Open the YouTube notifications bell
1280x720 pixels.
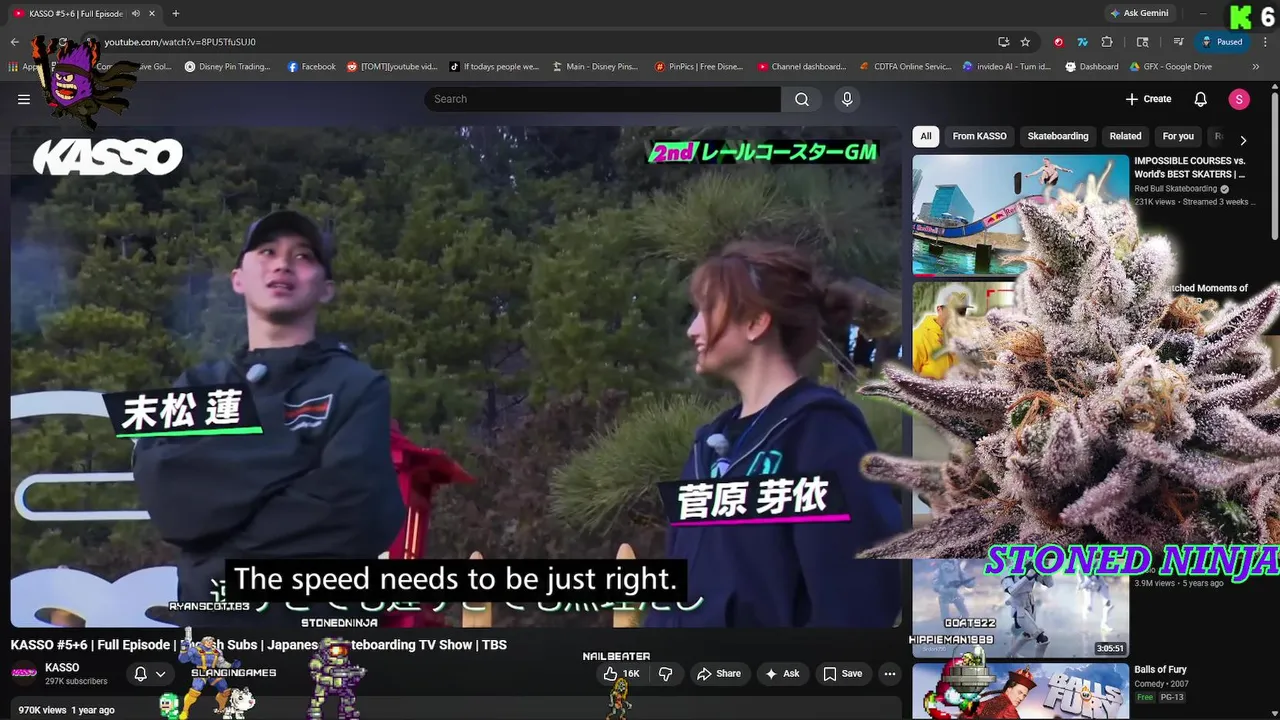(x=1201, y=99)
